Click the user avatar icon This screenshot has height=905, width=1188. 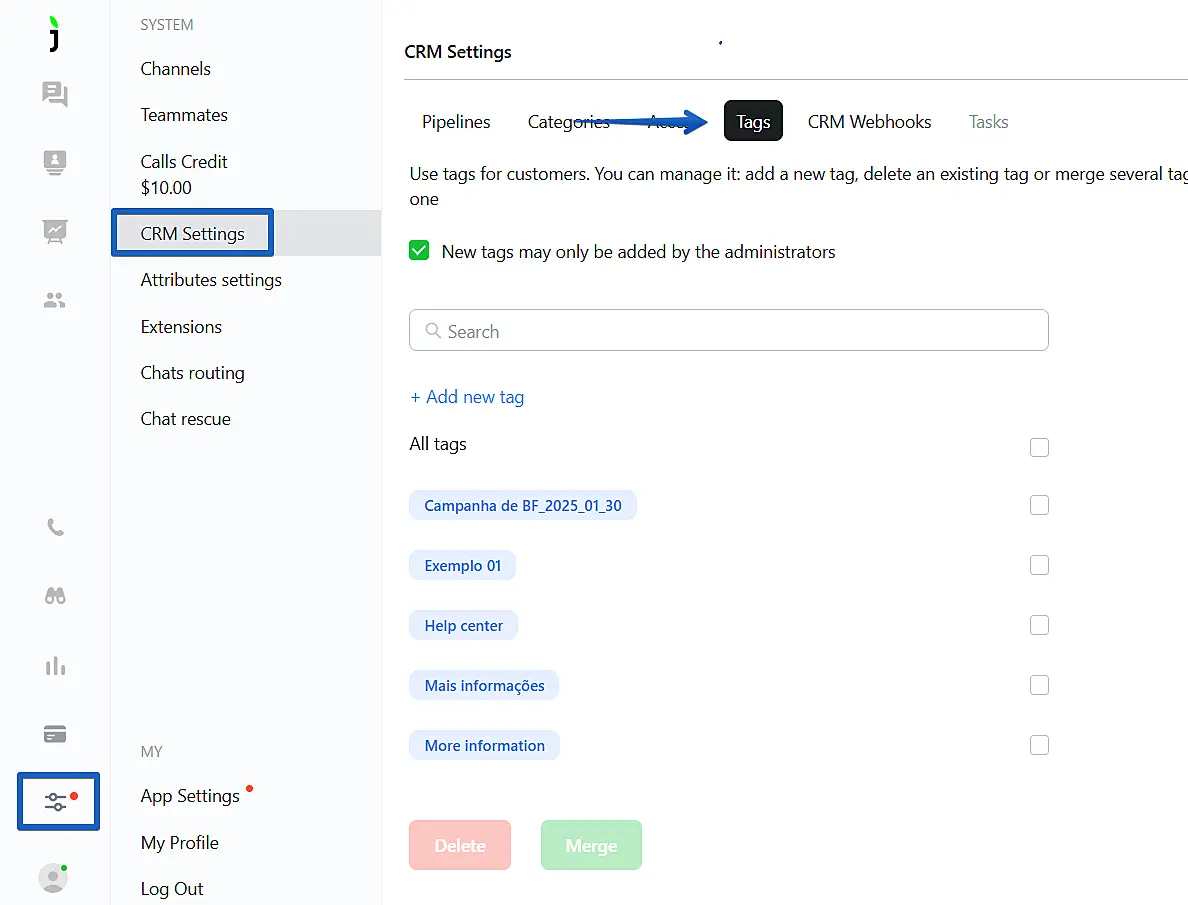point(53,878)
